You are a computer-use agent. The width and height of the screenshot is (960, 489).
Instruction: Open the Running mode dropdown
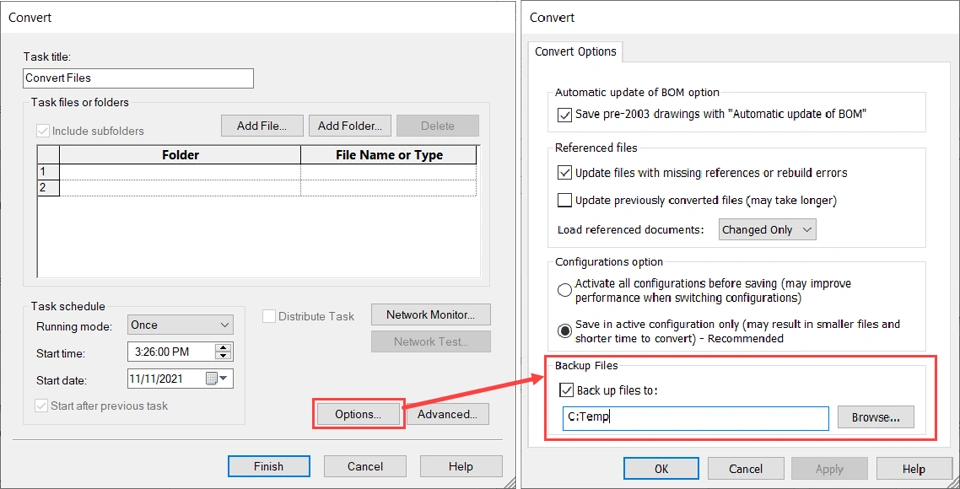click(x=181, y=325)
